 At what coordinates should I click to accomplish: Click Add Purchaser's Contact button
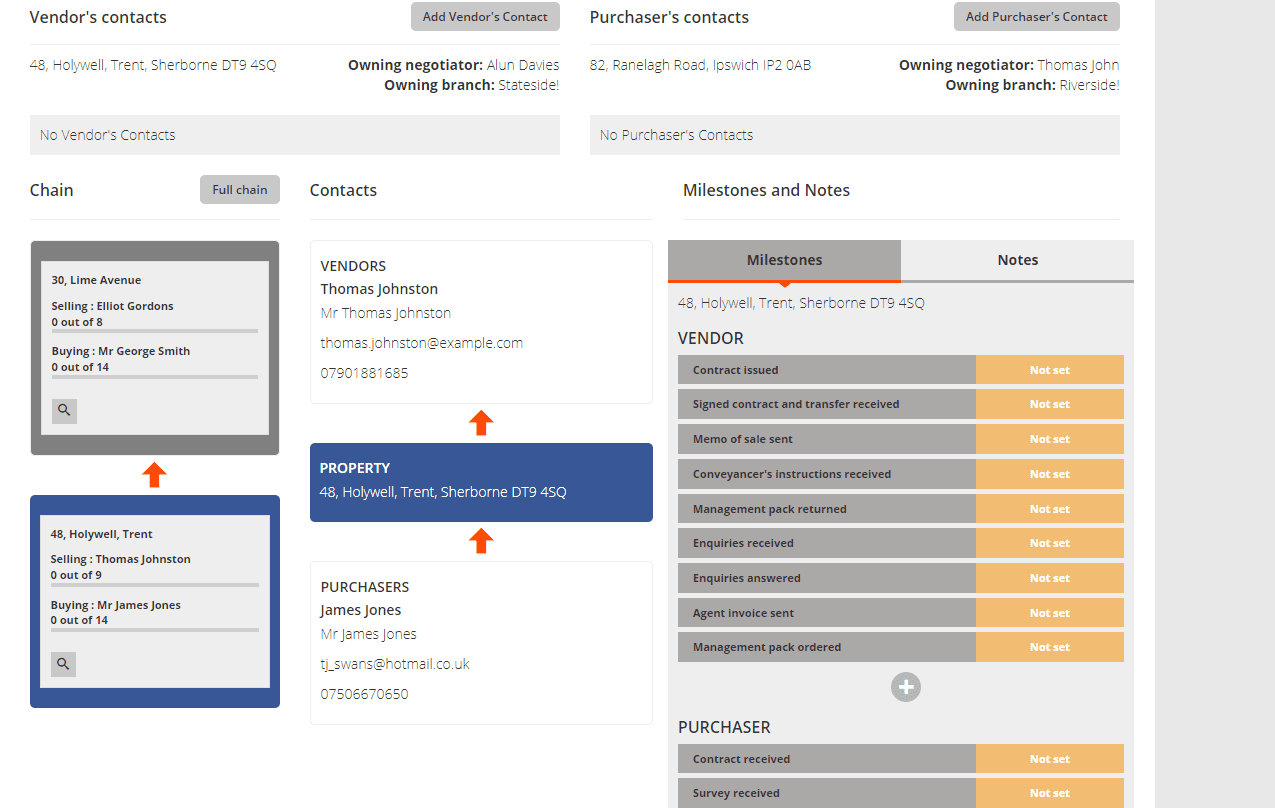[1036, 17]
